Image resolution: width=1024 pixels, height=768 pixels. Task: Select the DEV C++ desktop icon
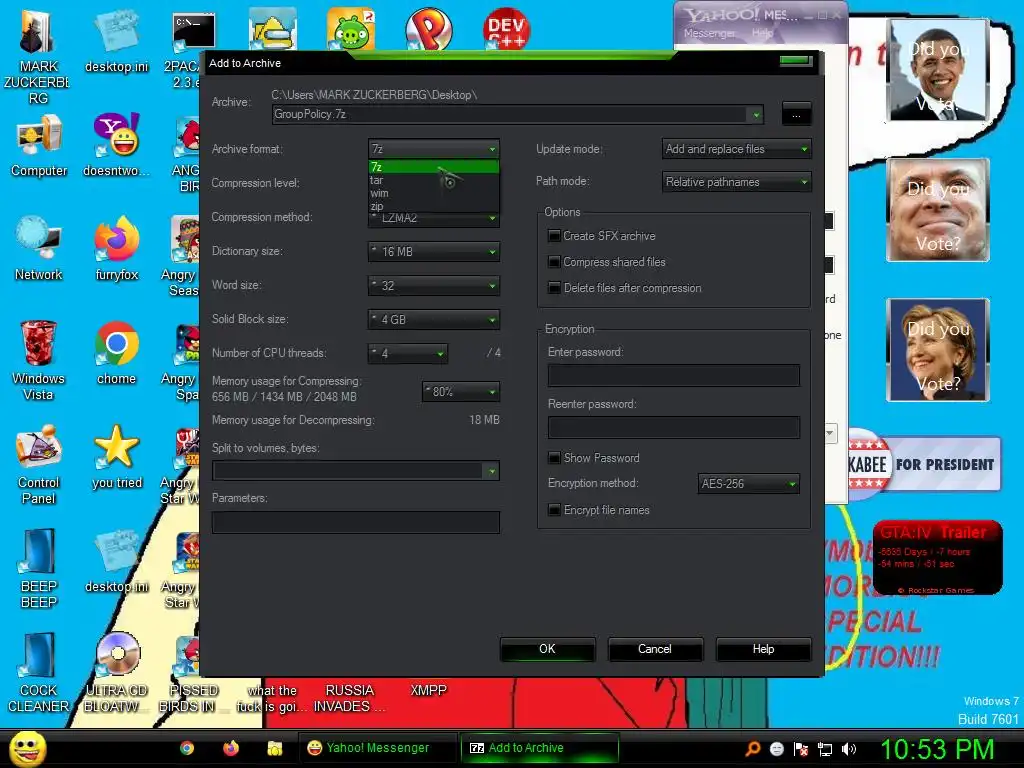click(x=506, y=28)
